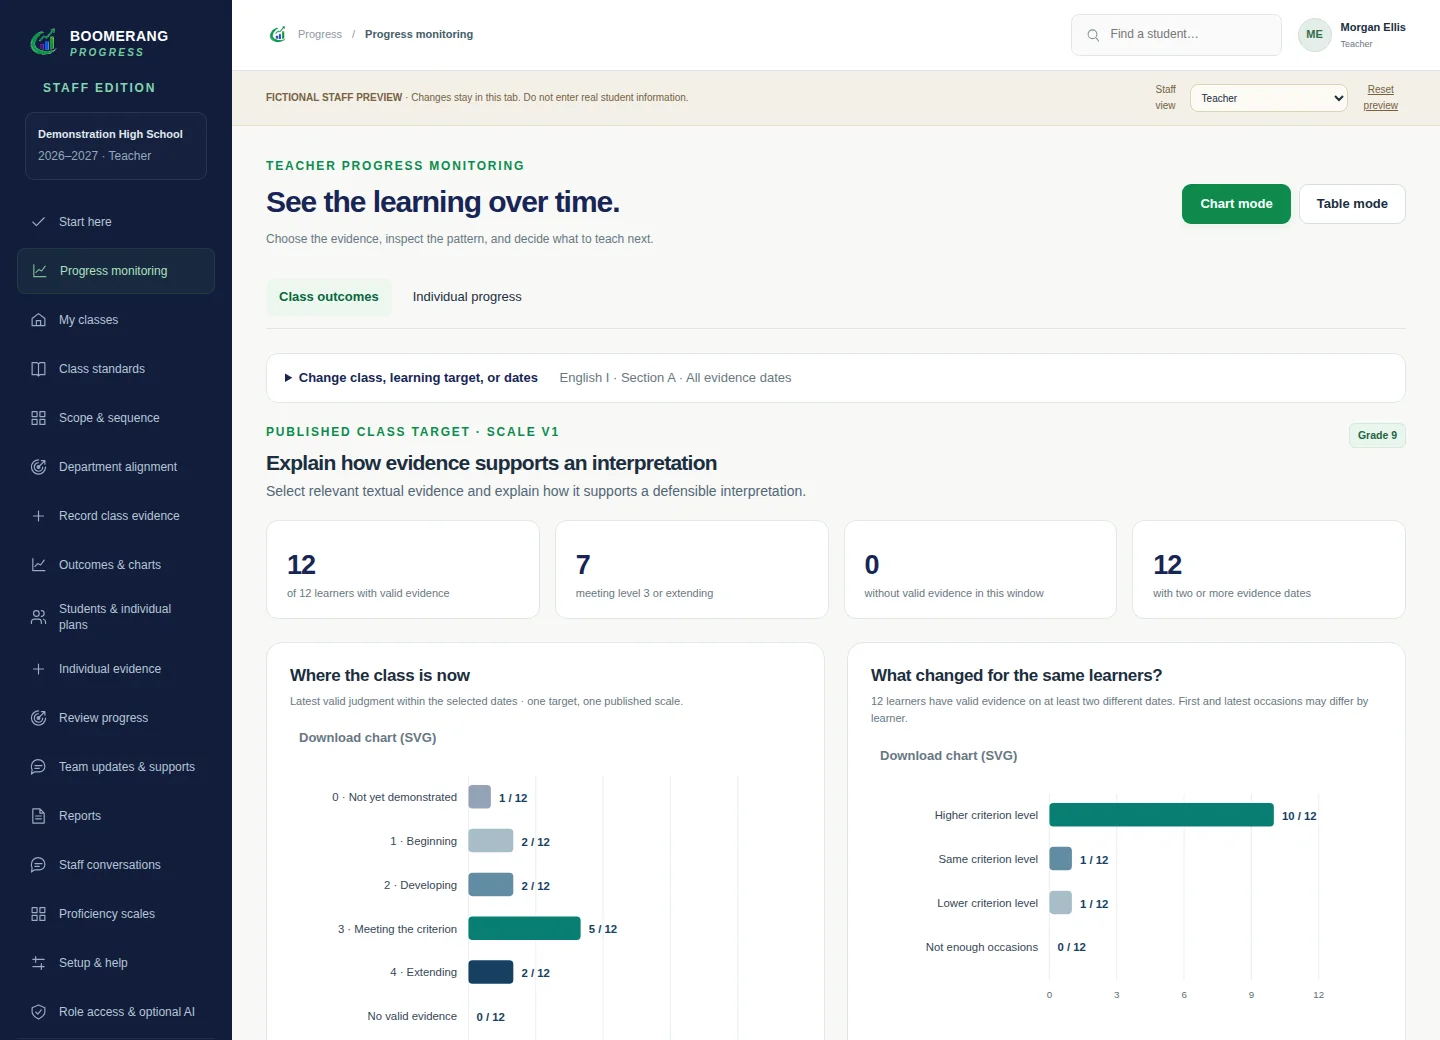Switch to Chart mode
Viewport: 1440px width, 1040px height.
(1236, 204)
